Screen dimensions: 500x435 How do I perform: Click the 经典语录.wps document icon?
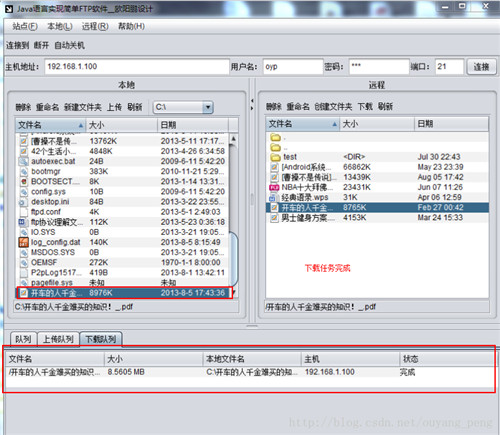tap(274, 197)
